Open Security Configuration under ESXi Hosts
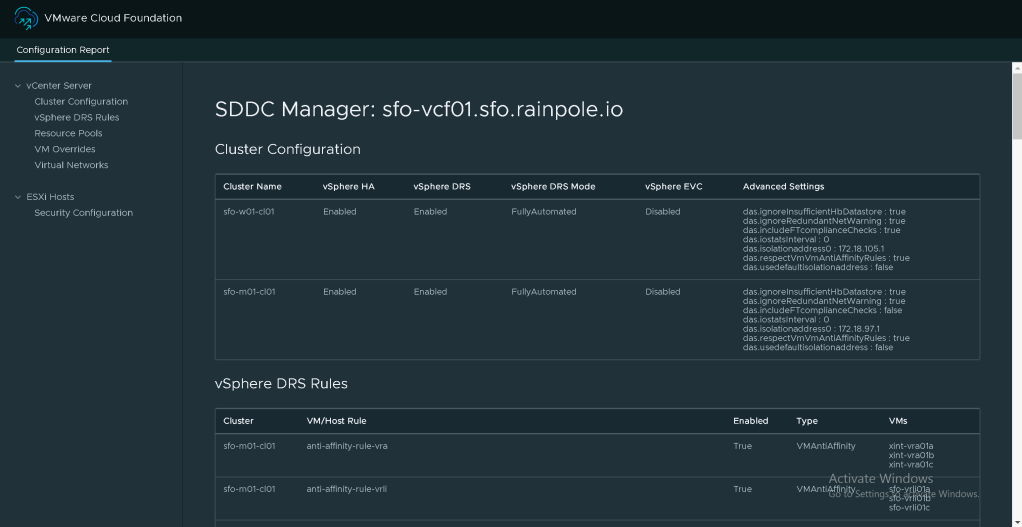 [x=83, y=213]
